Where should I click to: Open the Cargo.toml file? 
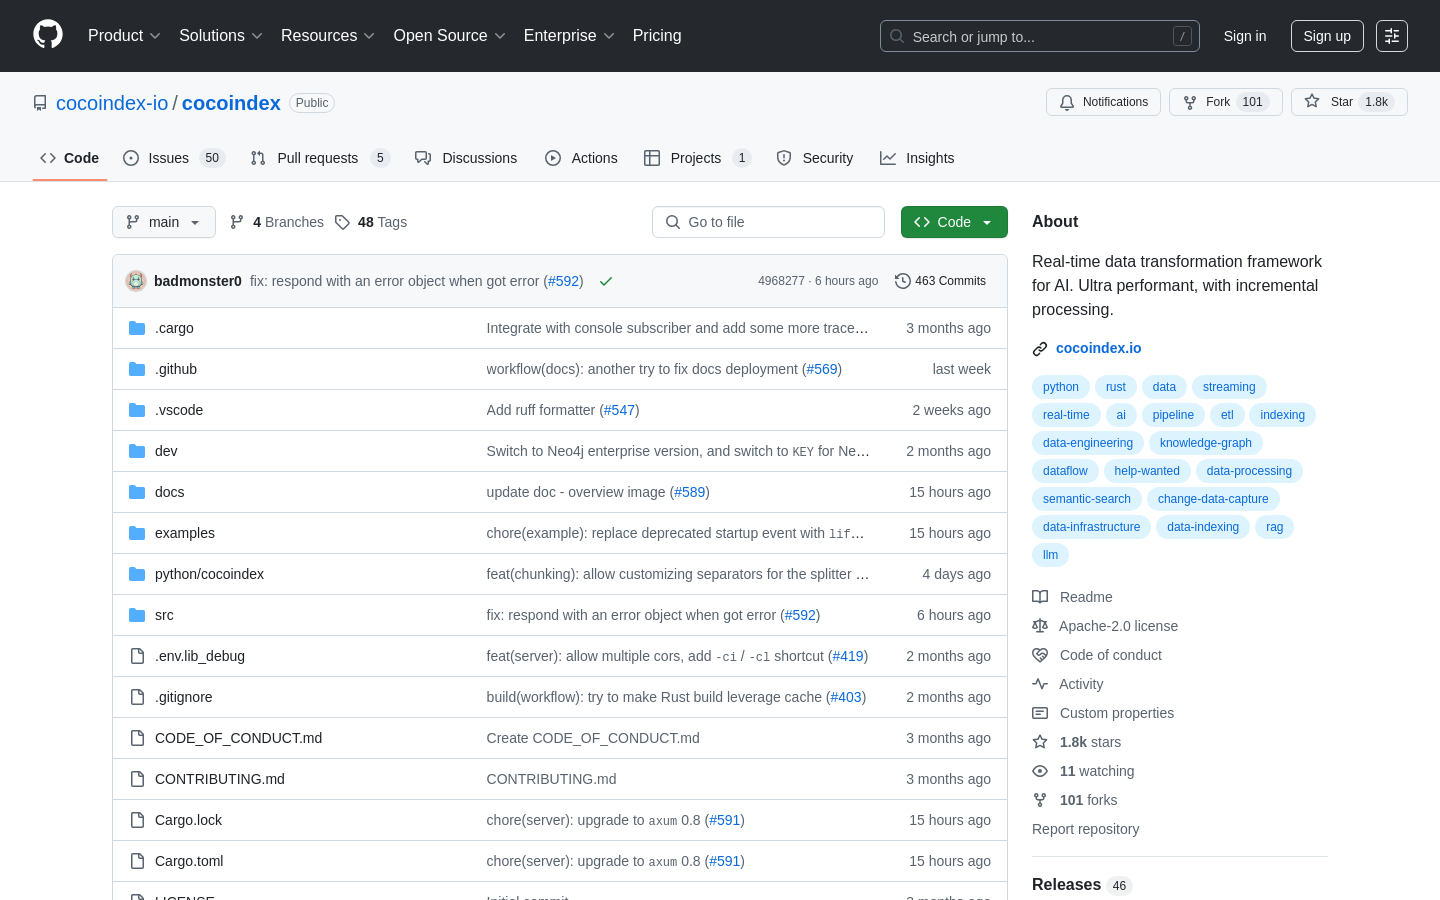189,861
